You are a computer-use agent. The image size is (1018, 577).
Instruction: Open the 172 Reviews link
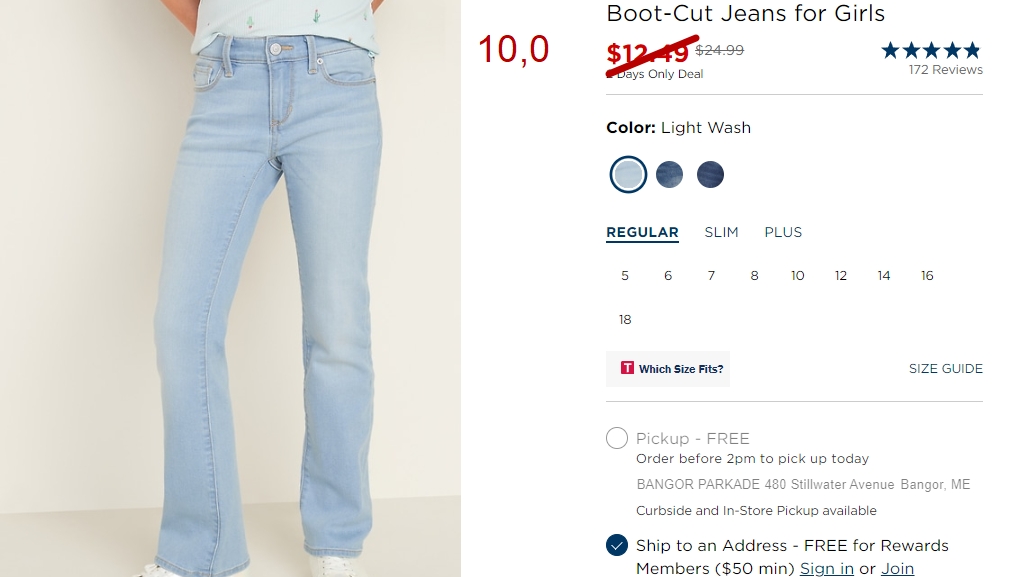coord(945,69)
